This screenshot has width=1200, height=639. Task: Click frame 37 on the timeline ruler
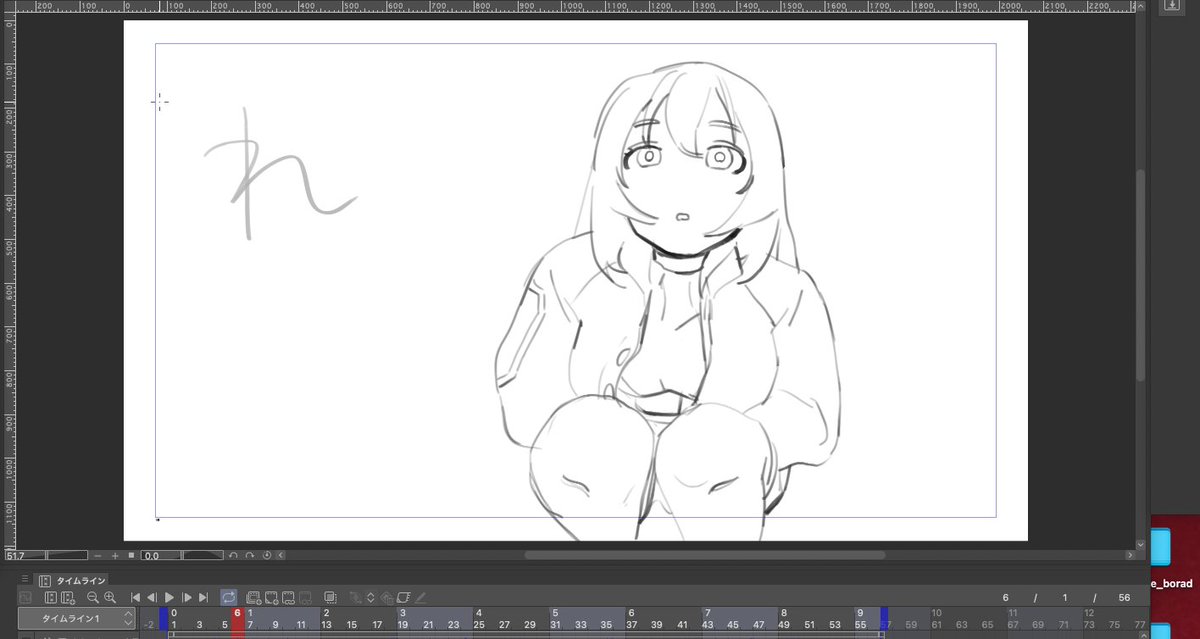[631, 625]
